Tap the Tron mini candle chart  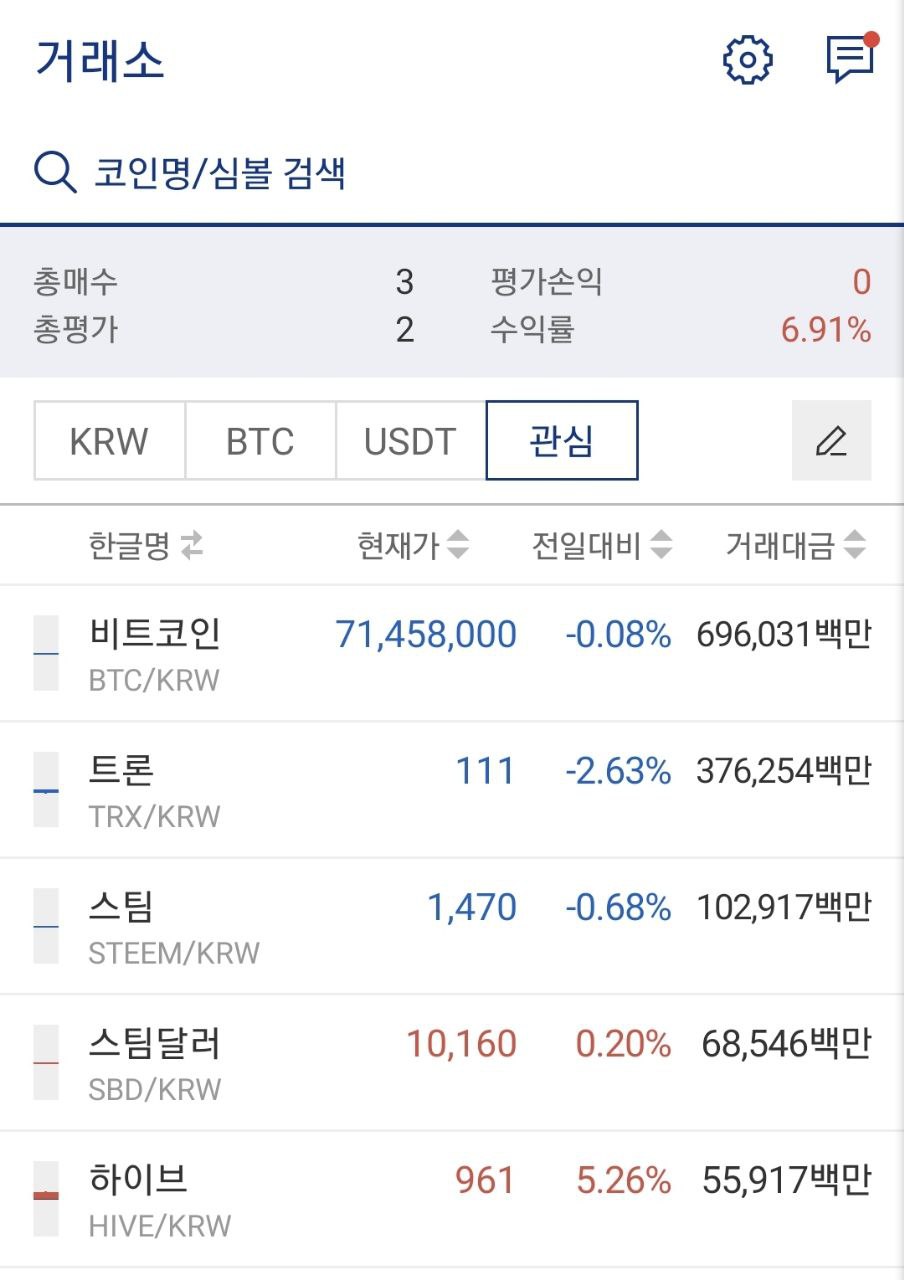point(46,790)
